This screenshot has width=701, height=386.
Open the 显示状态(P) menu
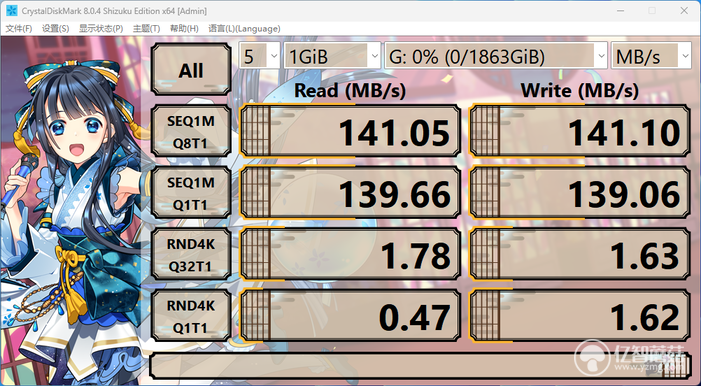101,29
